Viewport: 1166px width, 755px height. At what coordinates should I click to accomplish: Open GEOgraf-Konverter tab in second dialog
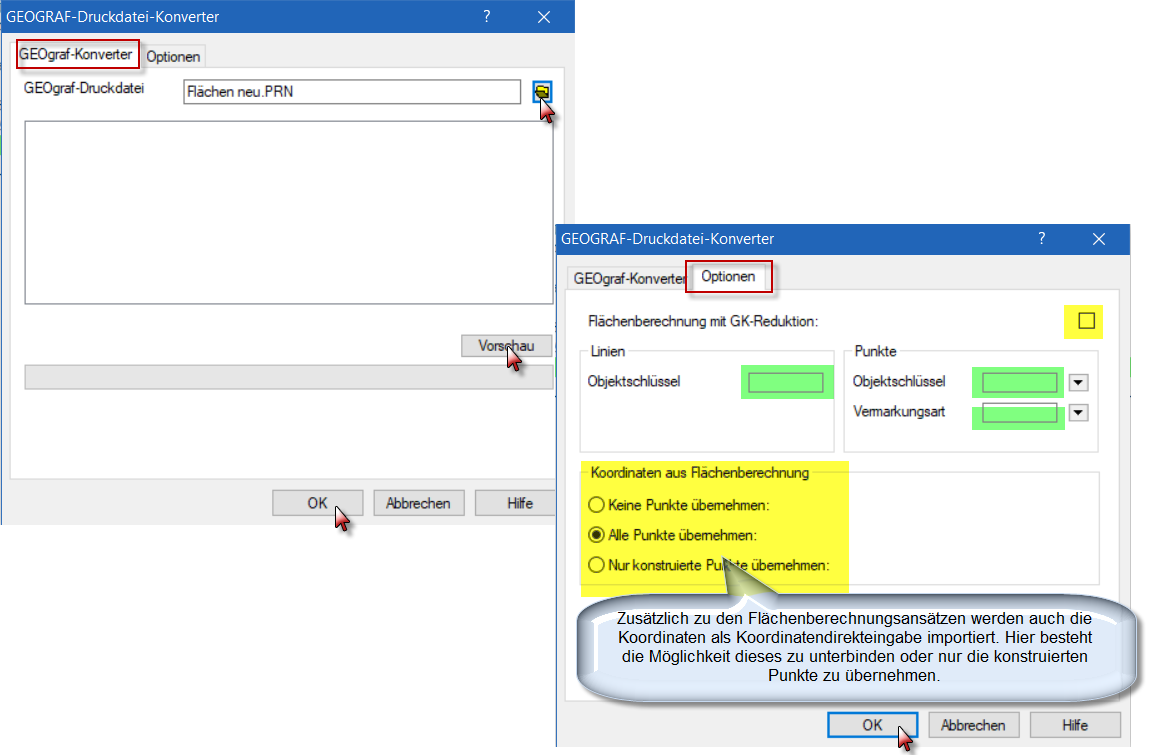click(628, 278)
